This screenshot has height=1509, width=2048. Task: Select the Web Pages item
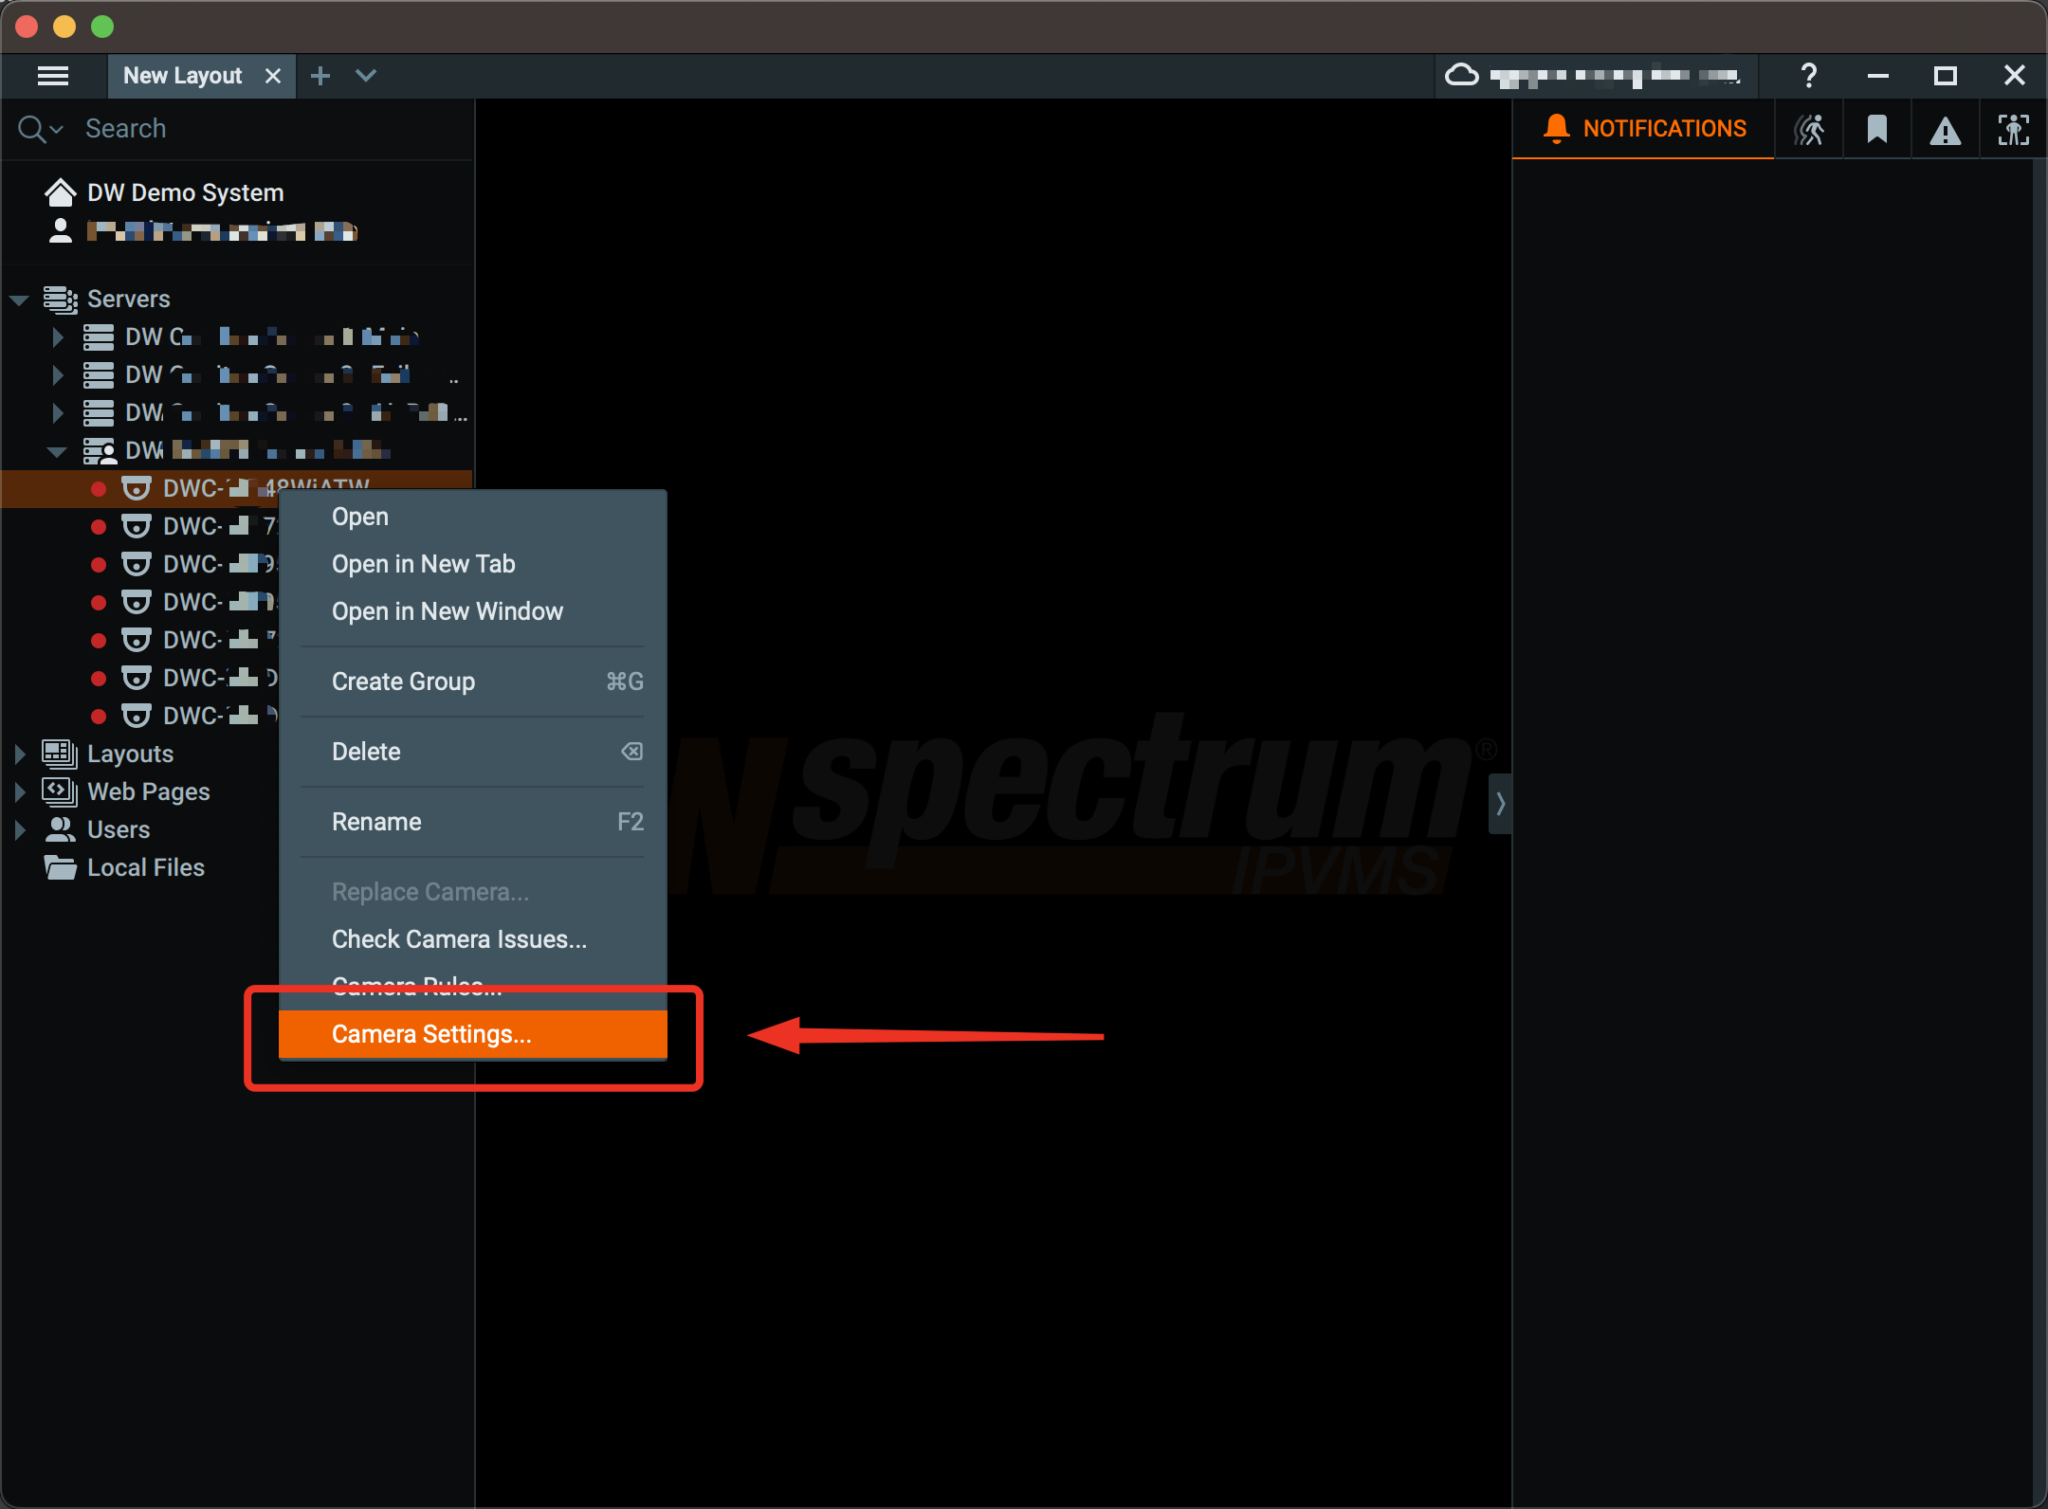pyautogui.click(x=148, y=792)
